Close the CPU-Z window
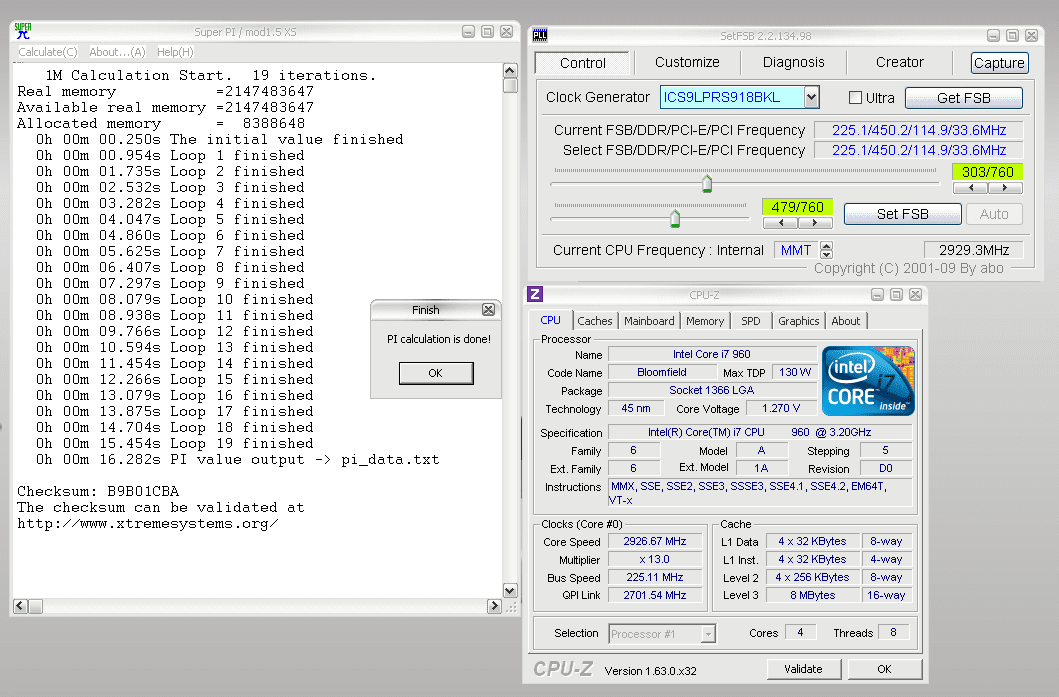The height and width of the screenshot is (697, 1059). (915, 294)
